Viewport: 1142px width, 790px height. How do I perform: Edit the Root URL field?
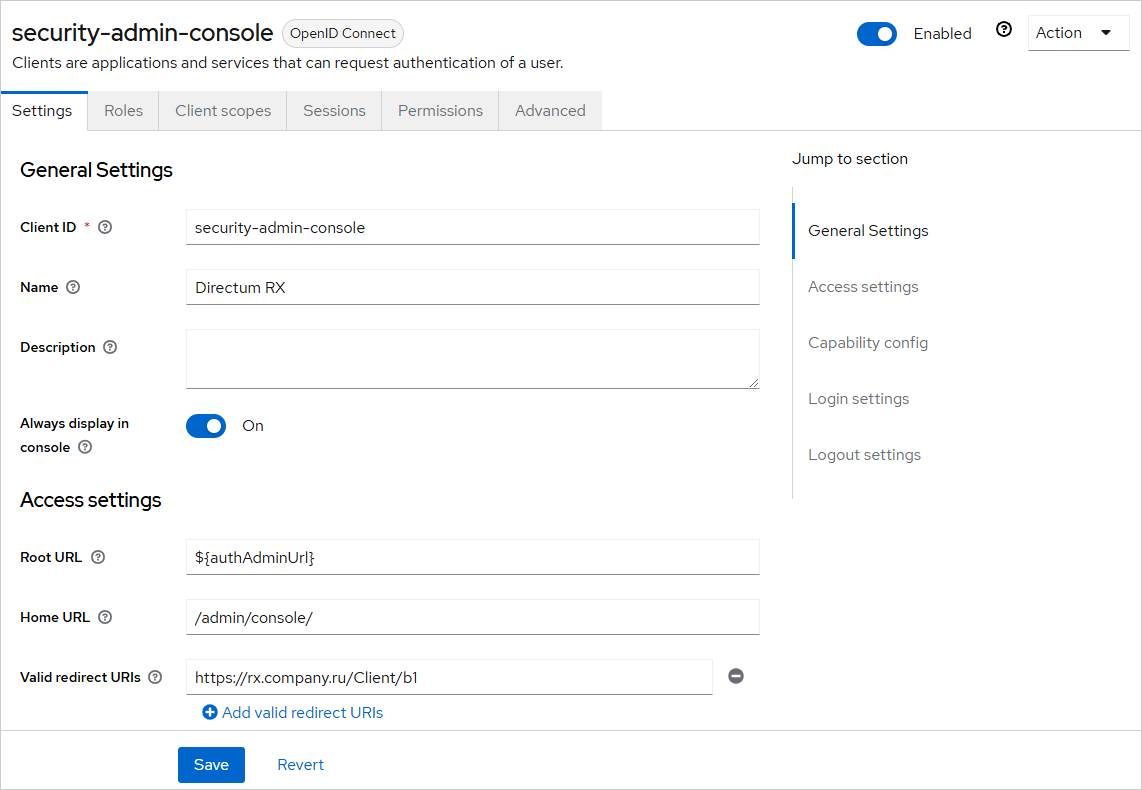tap(473, 557)
